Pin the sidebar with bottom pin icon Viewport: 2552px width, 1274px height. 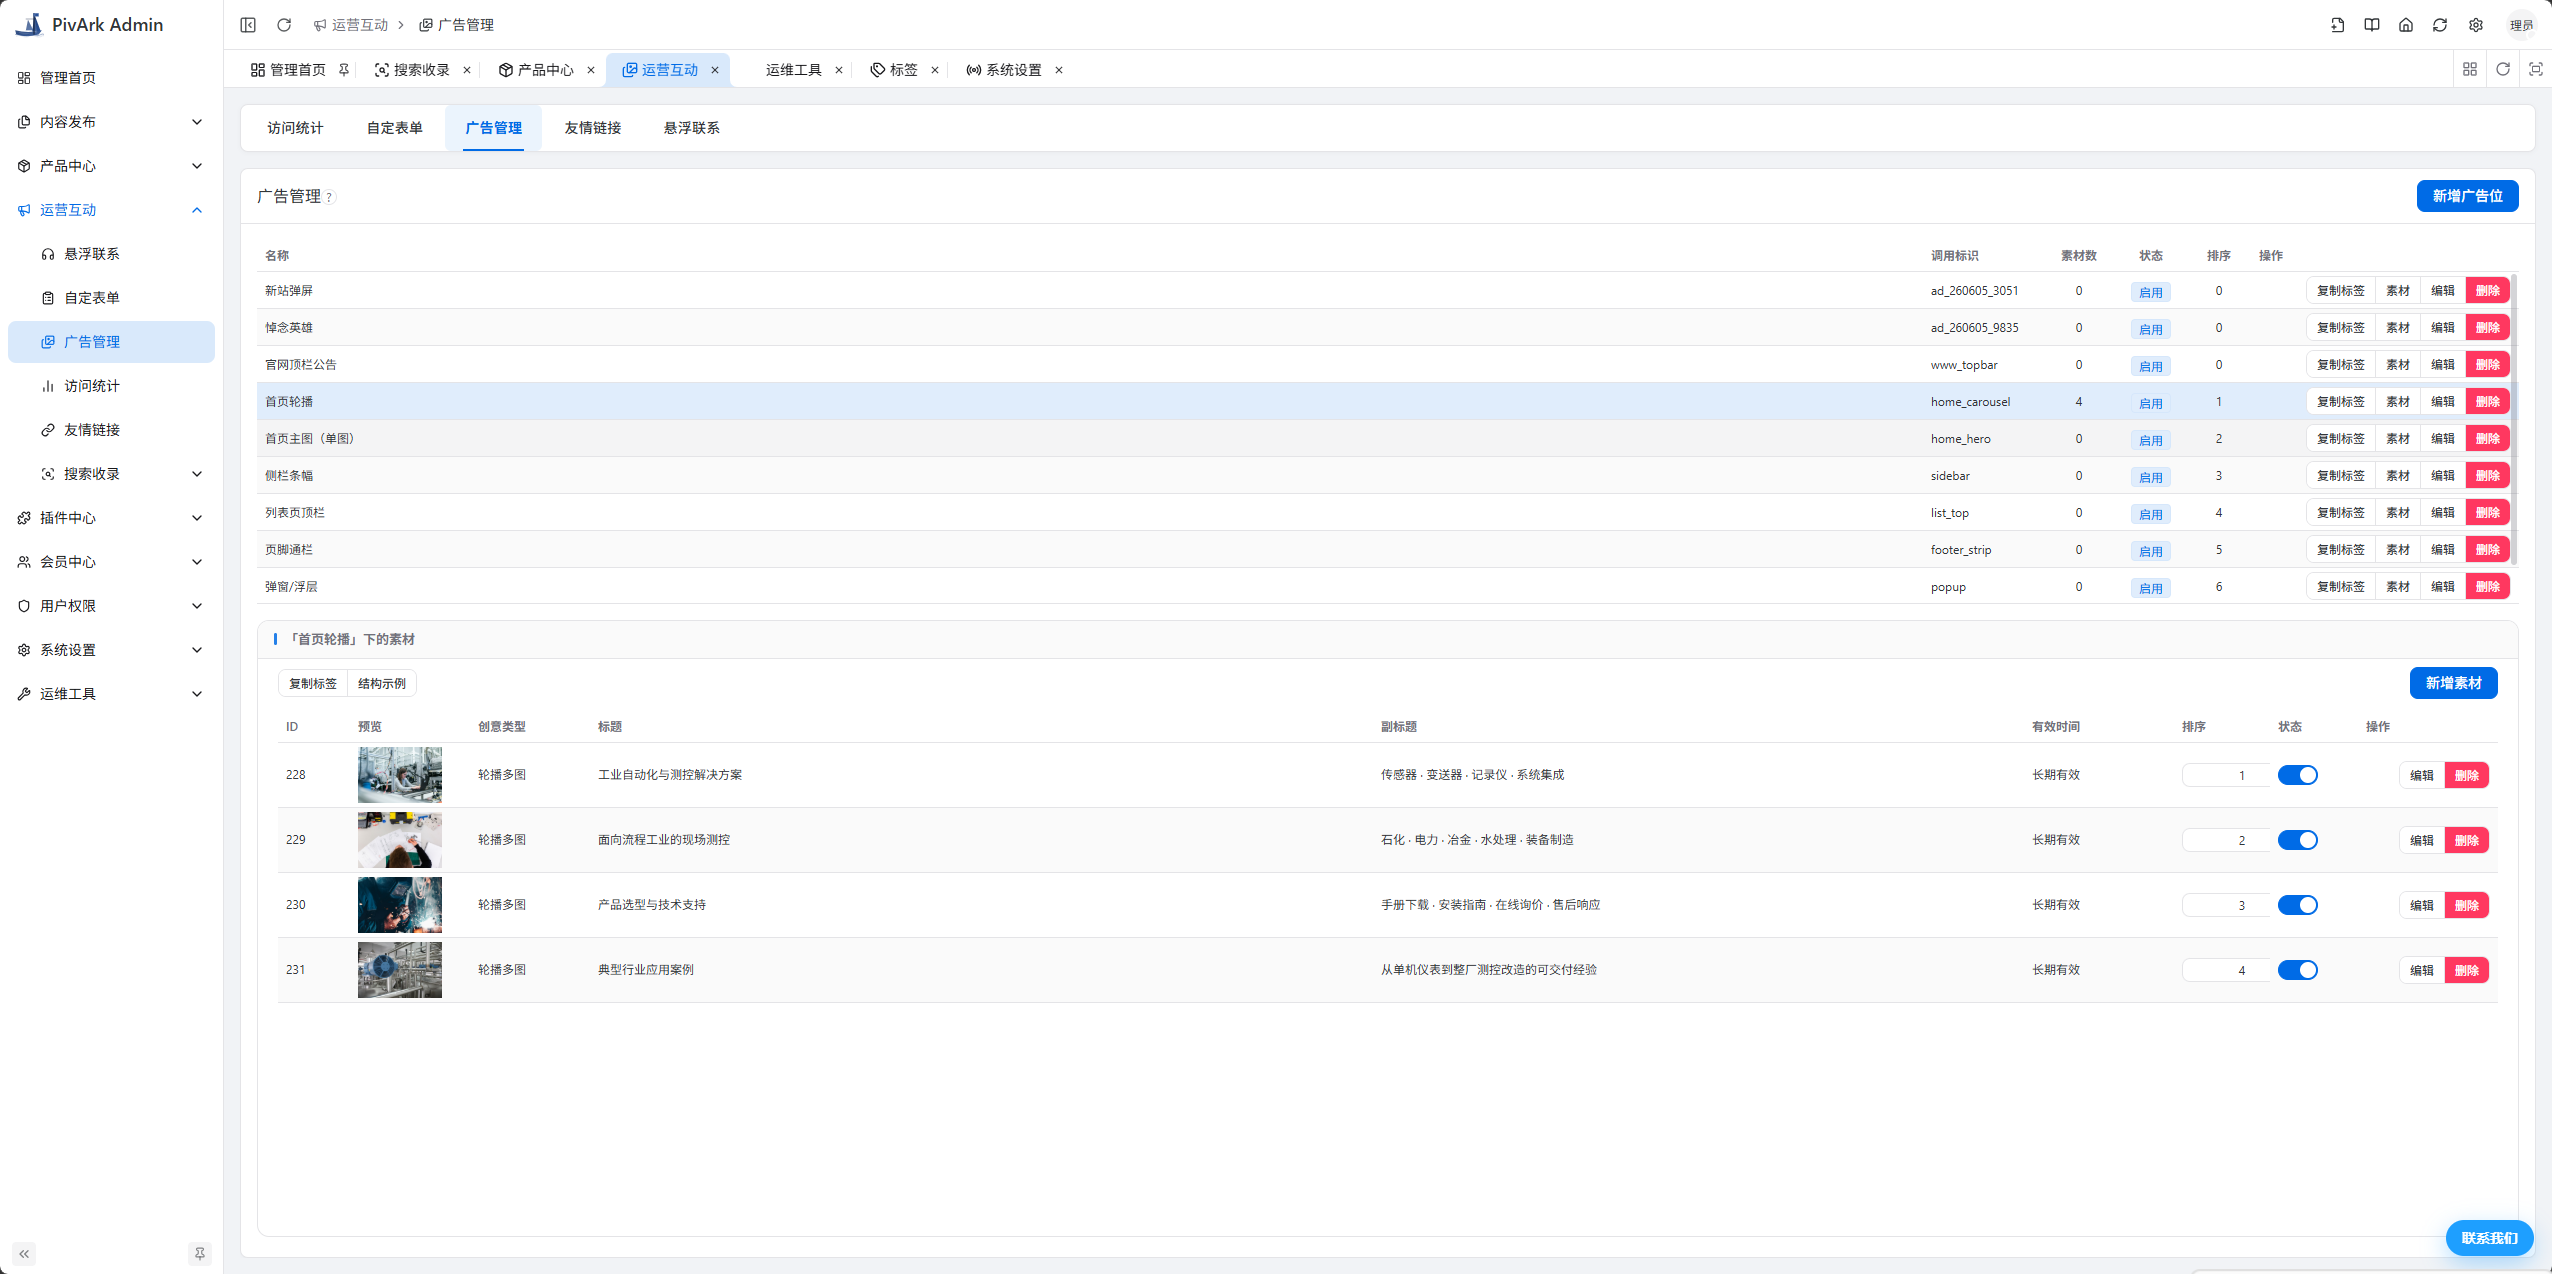(x=200, y=1253)
